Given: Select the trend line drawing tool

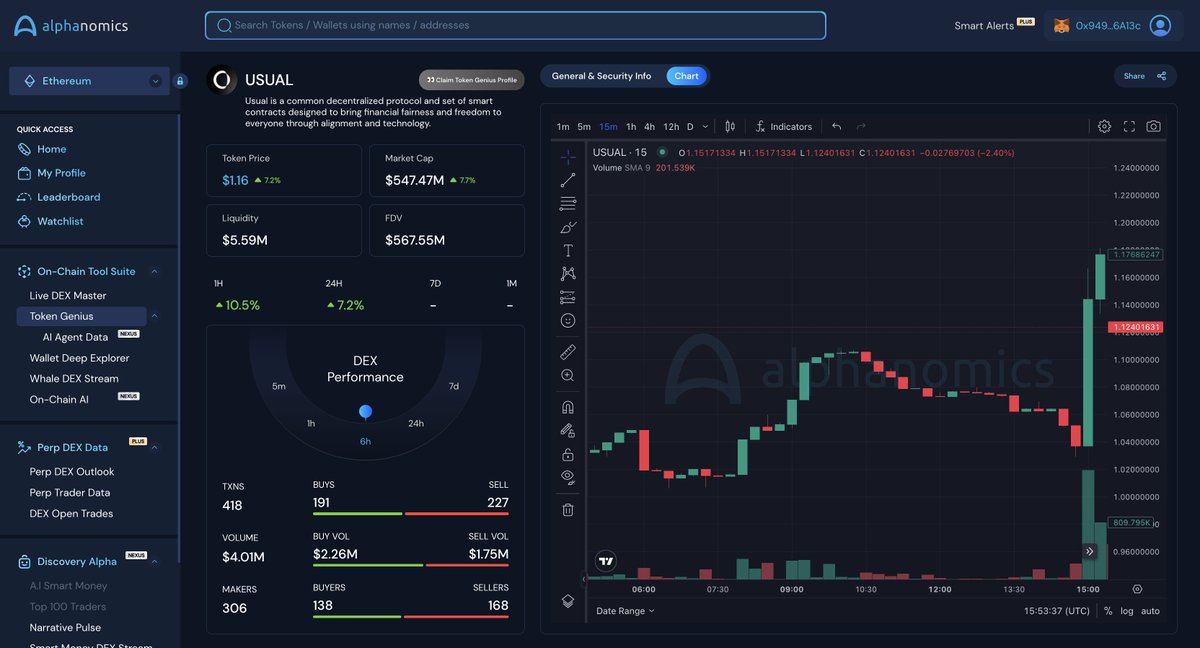Looking at the screenshot, I should [568, 180].
